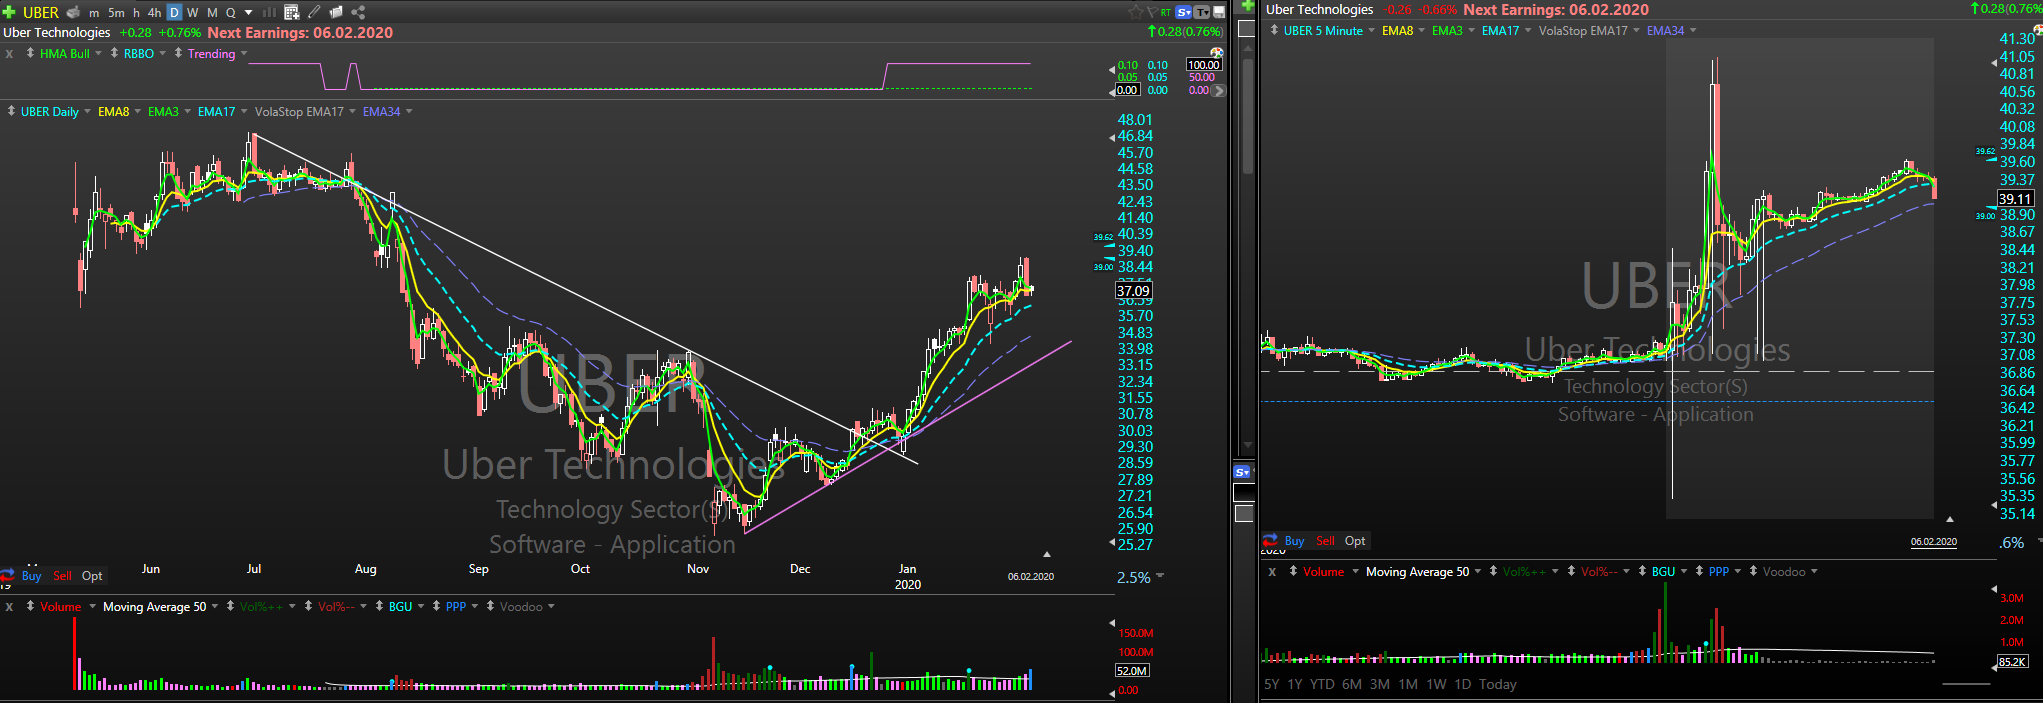Viewport: 2043px width, 703px height.
Task: Click the Sell button on right chart
Action: (x=1325, y=541)
